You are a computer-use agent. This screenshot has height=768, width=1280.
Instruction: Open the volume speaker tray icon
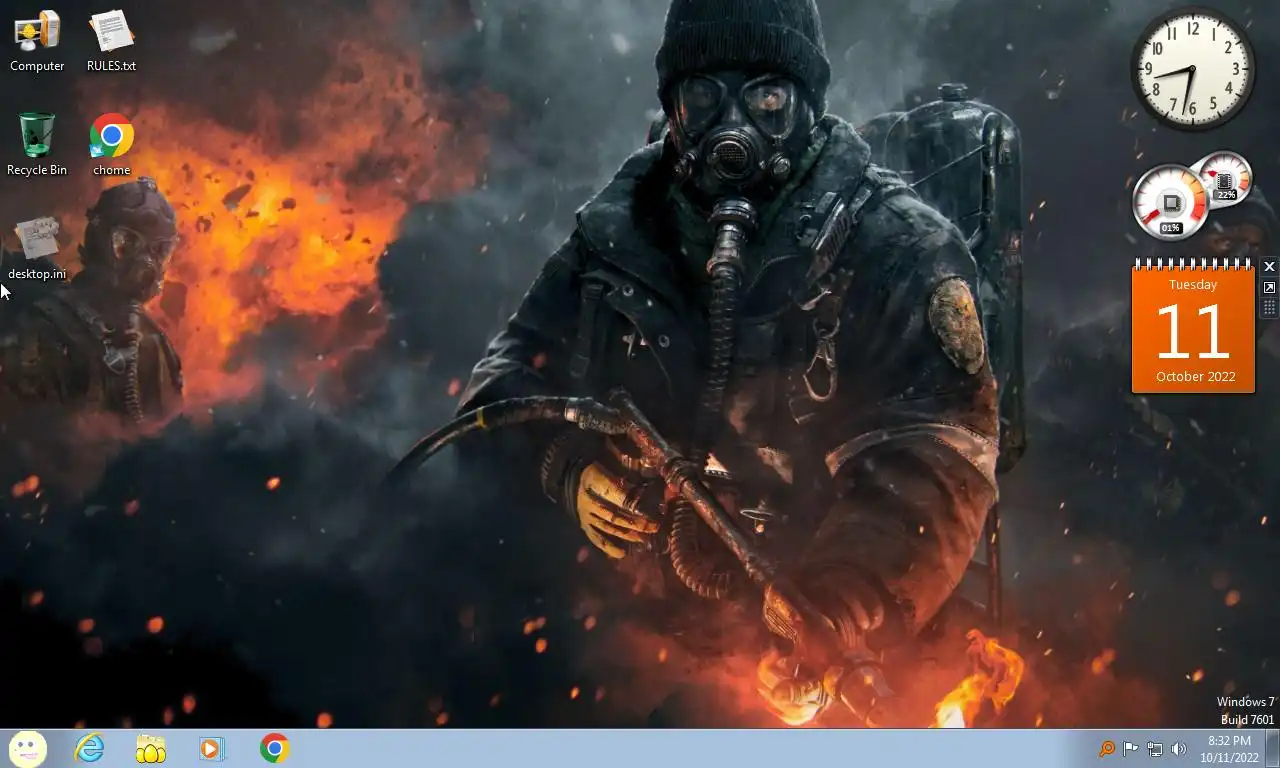pos(1179,749)
